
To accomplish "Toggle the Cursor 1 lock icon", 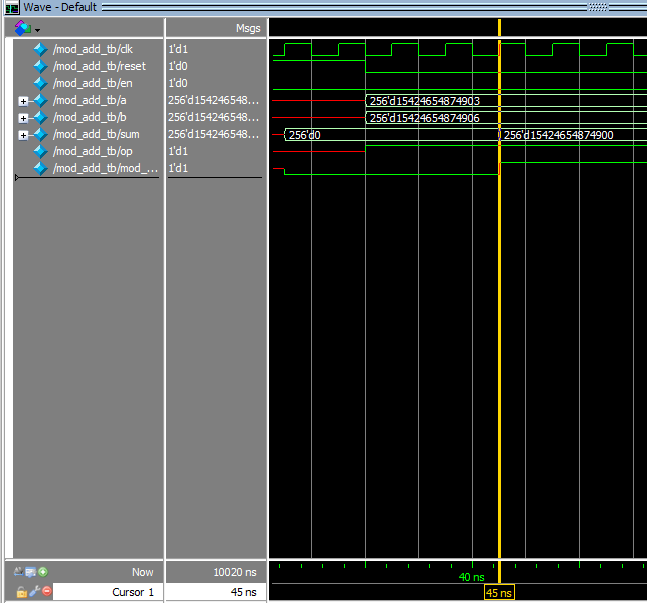I will point(21,592).
